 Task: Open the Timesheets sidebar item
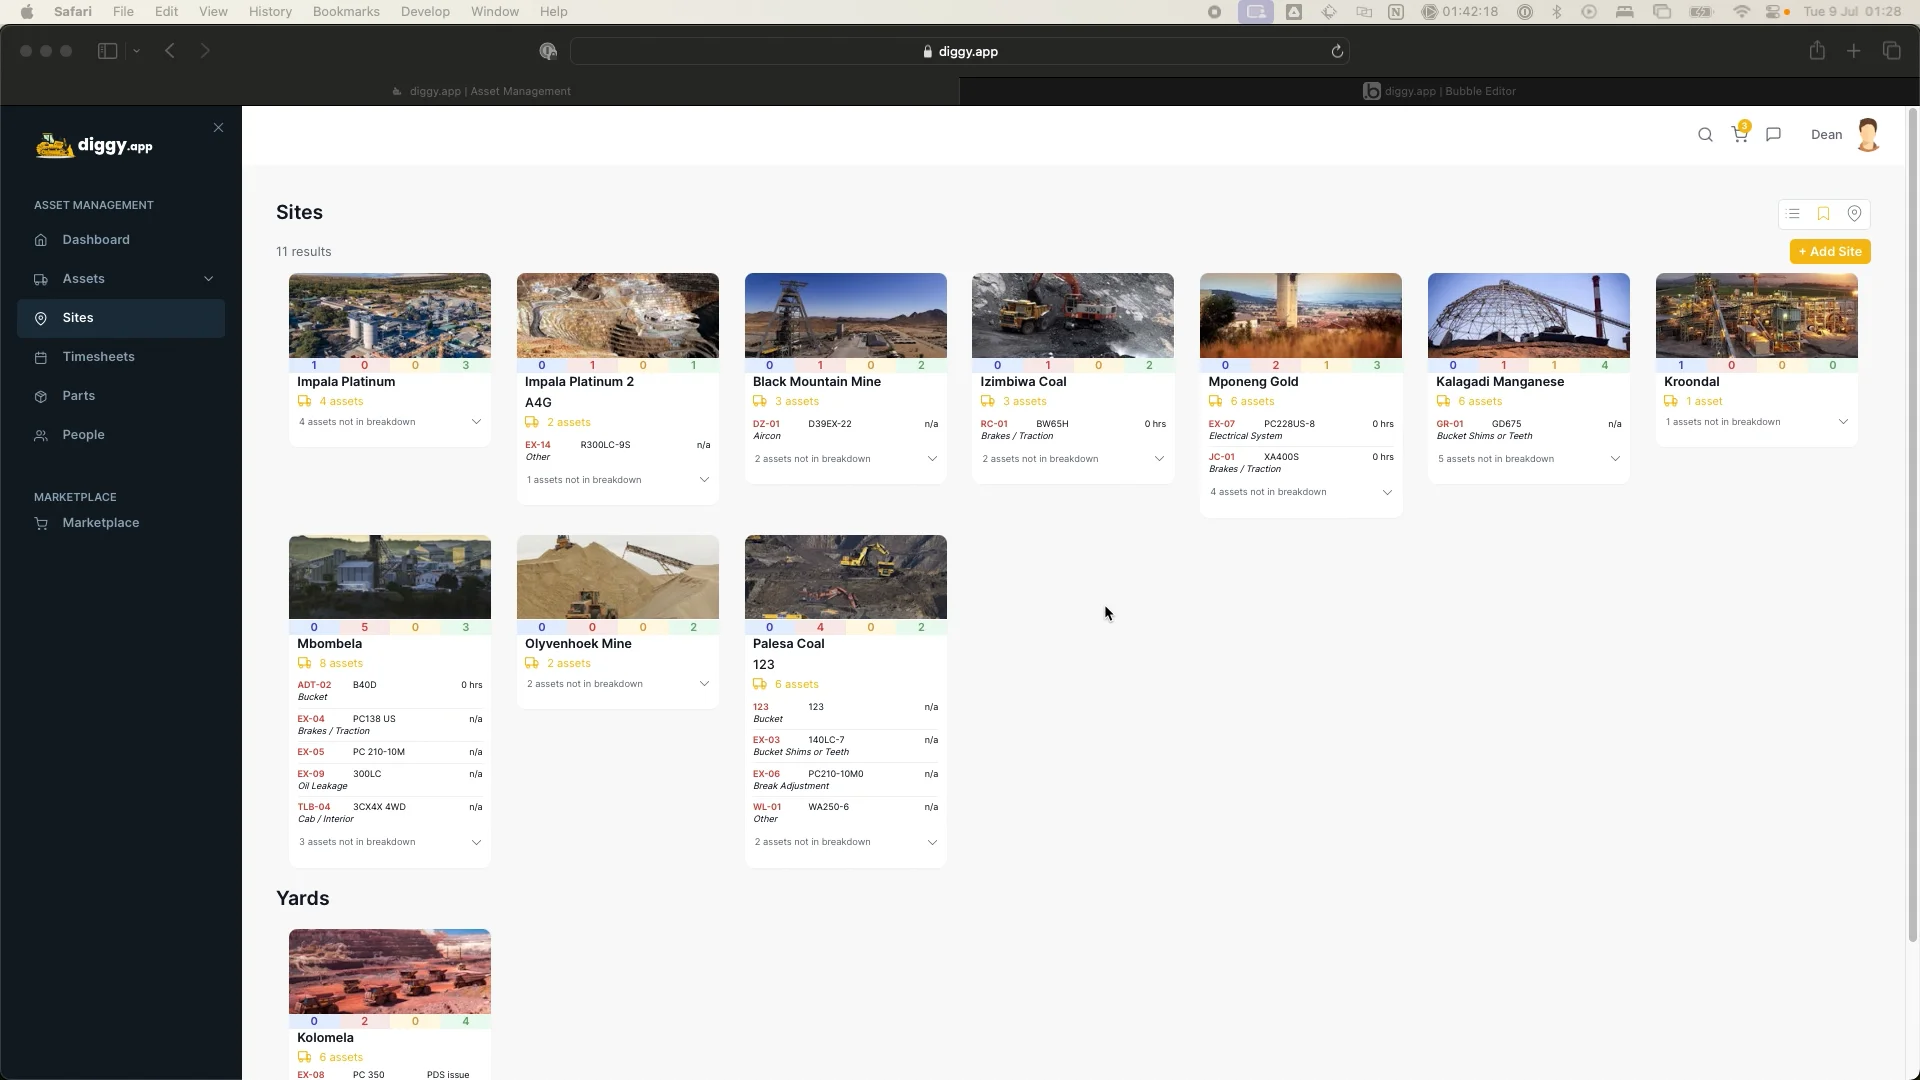point(98,357)
